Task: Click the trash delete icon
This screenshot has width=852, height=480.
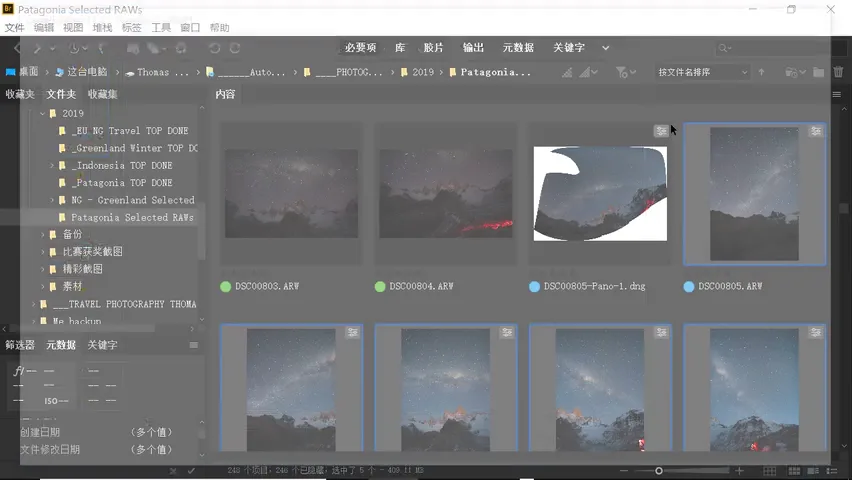Action: 838,72
